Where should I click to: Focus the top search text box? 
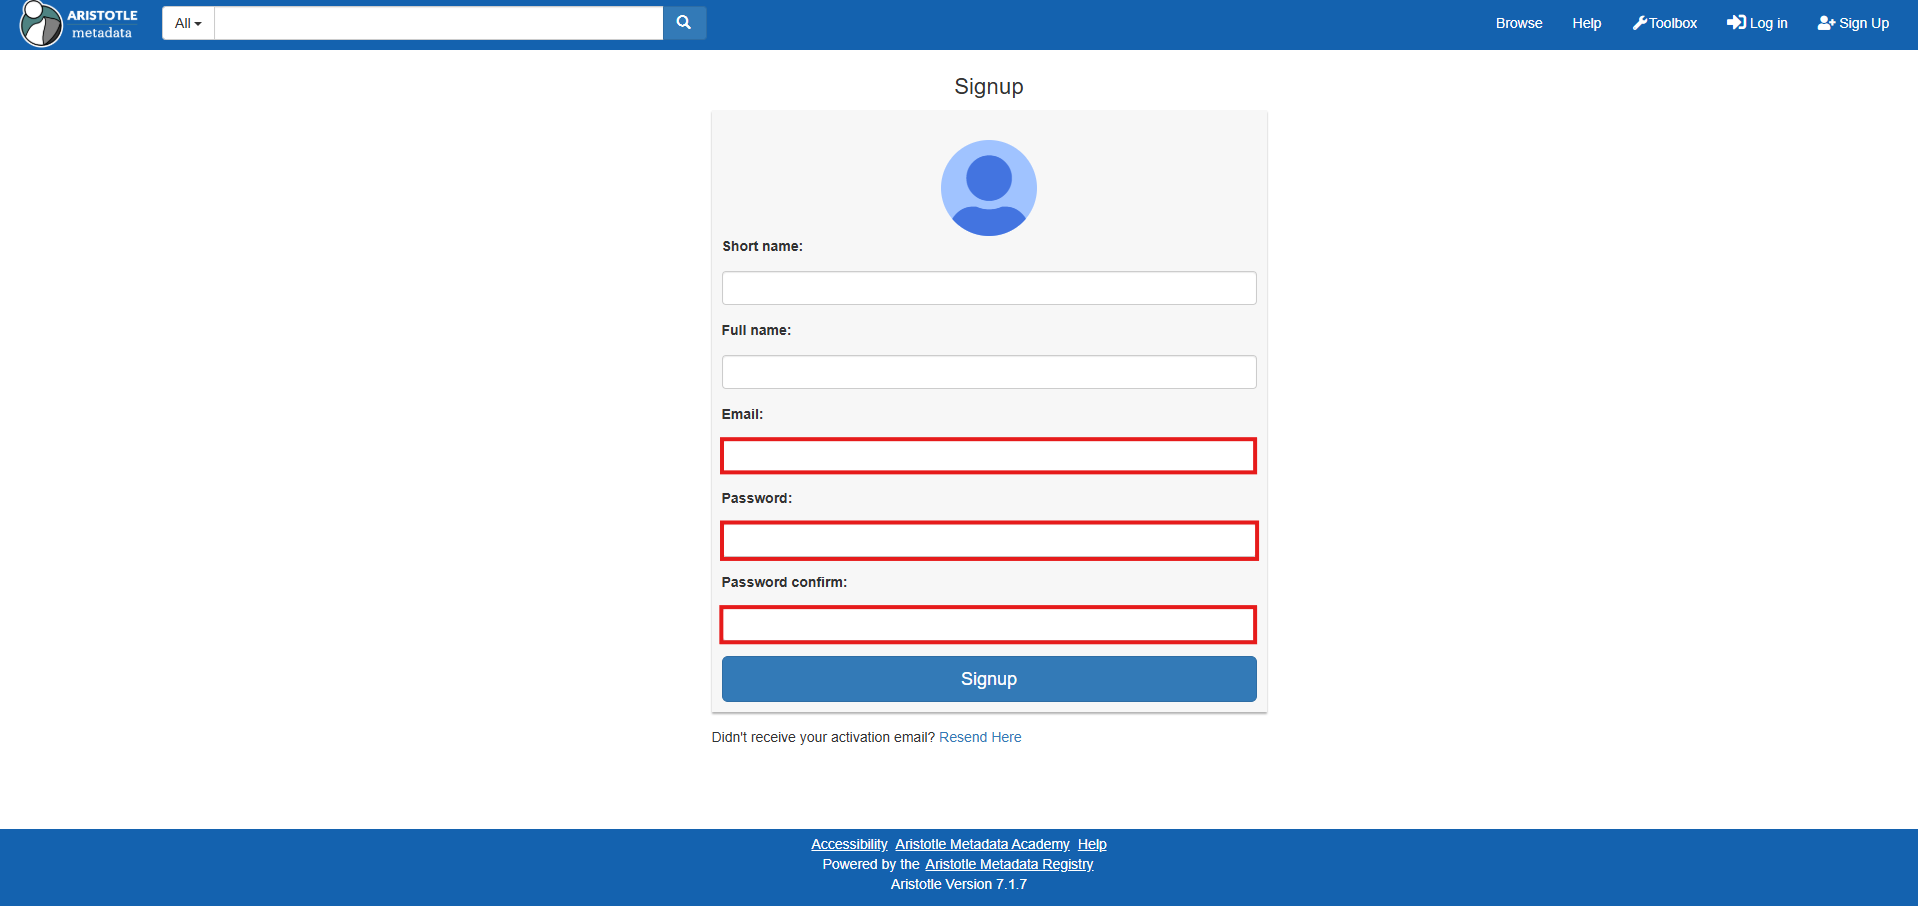(438, 23)
